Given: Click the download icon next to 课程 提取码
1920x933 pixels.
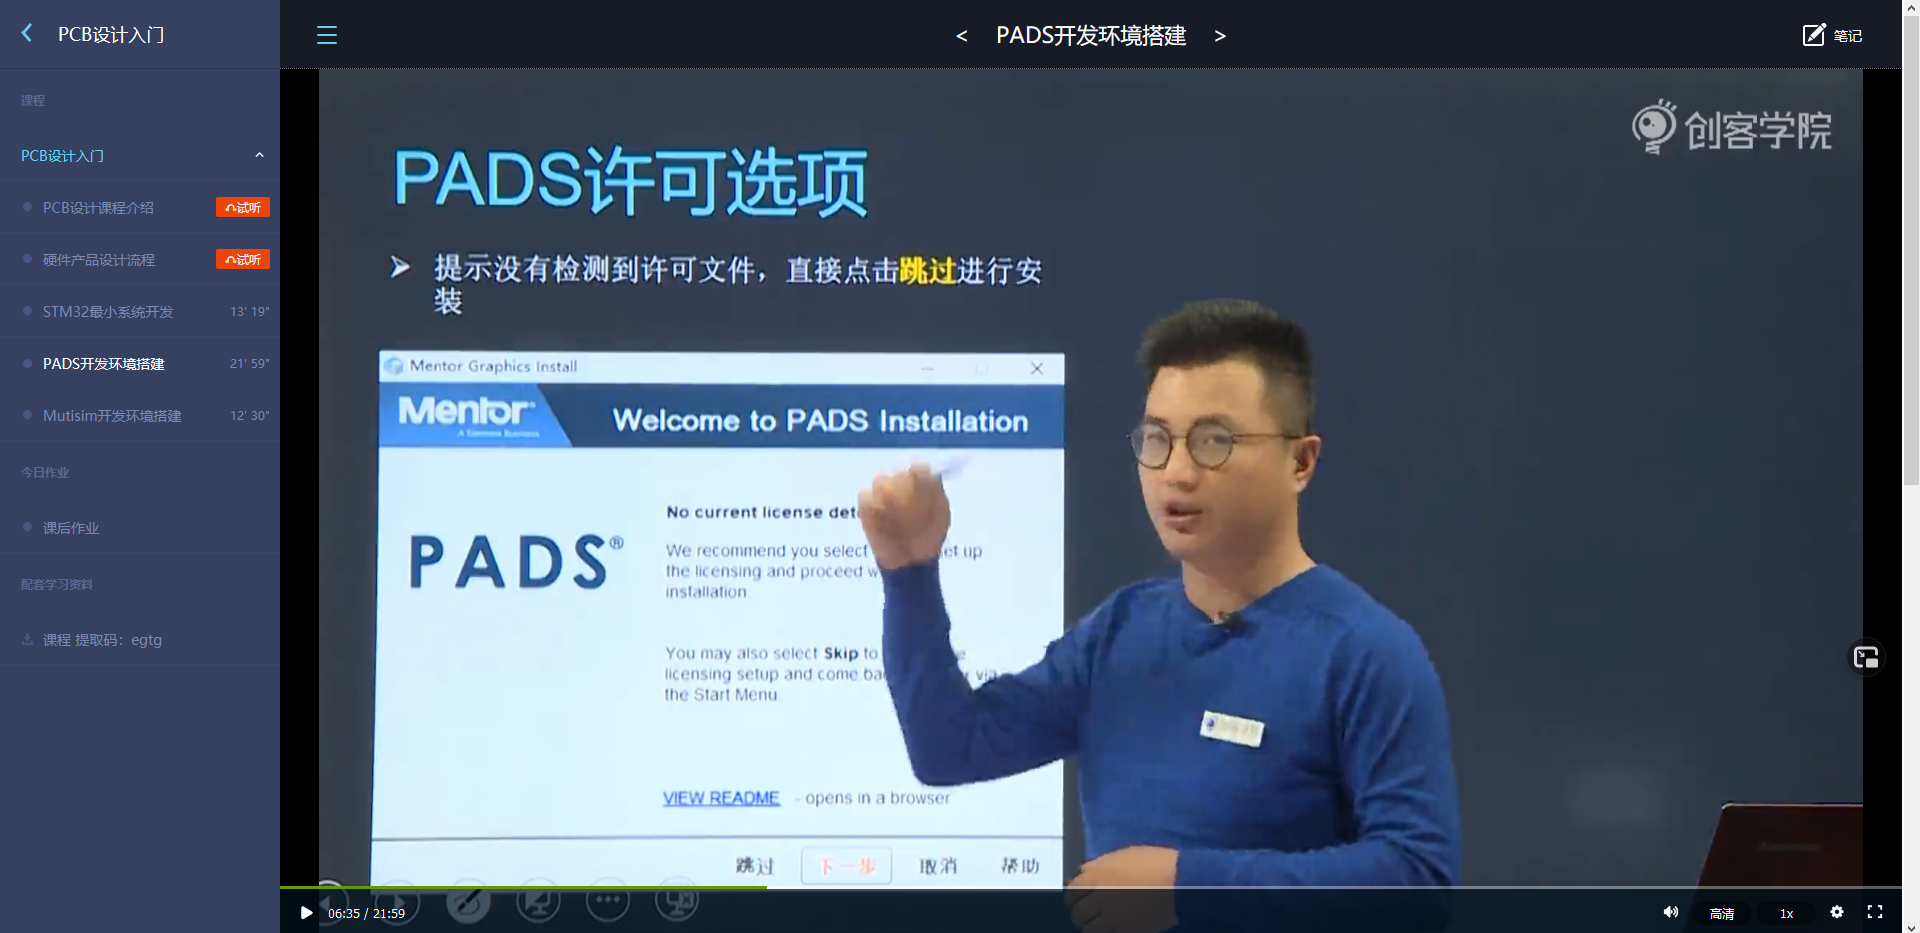Looking at the screenshot, I should (26, 639).
